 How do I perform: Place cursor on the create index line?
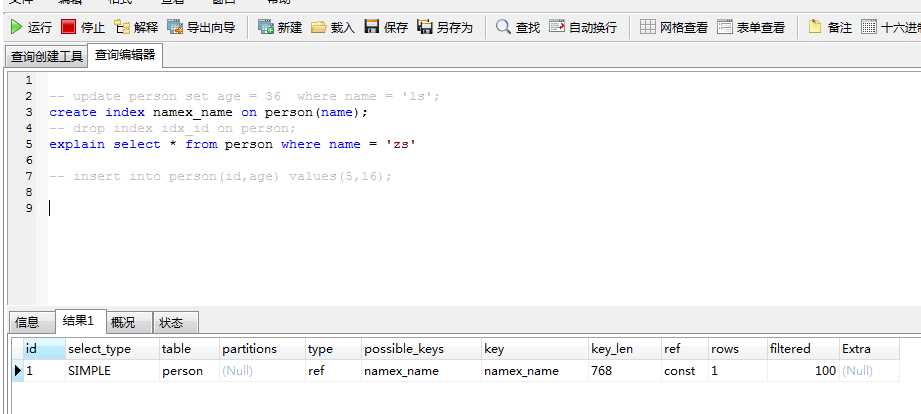point(209,112)
